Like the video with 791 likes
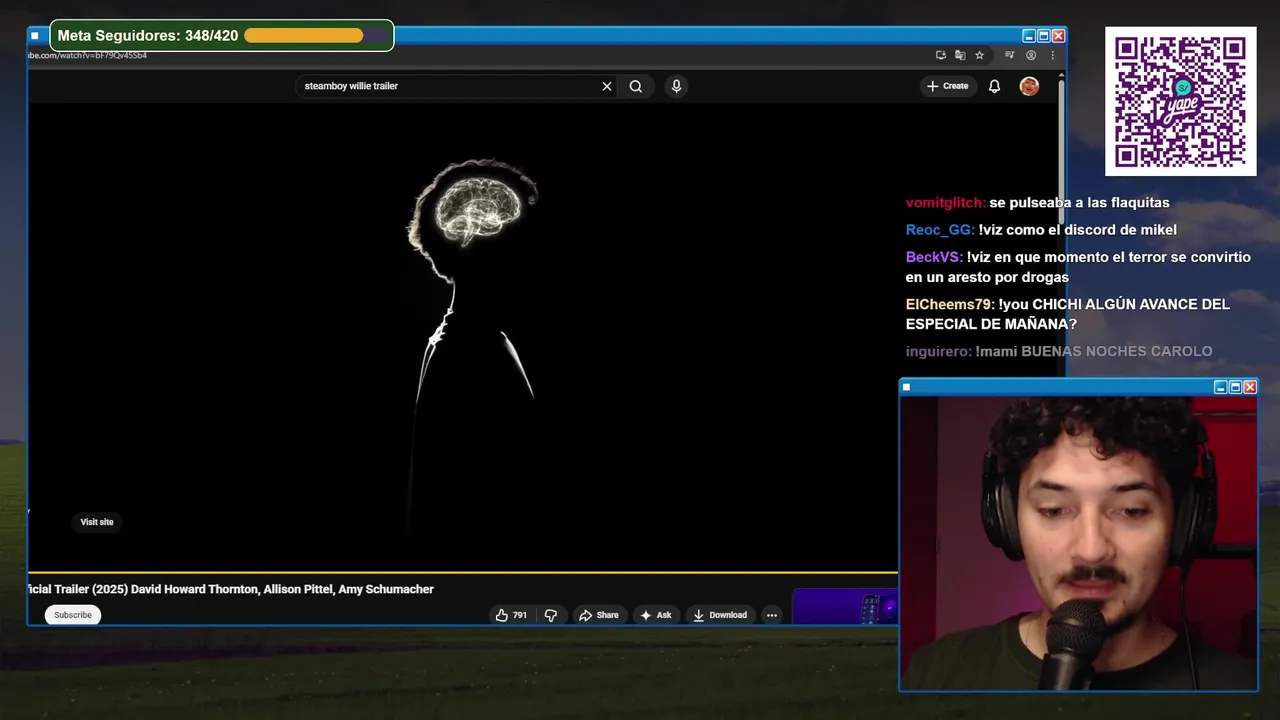This screenshot has width=1280, height=720. tap(511, 615)
